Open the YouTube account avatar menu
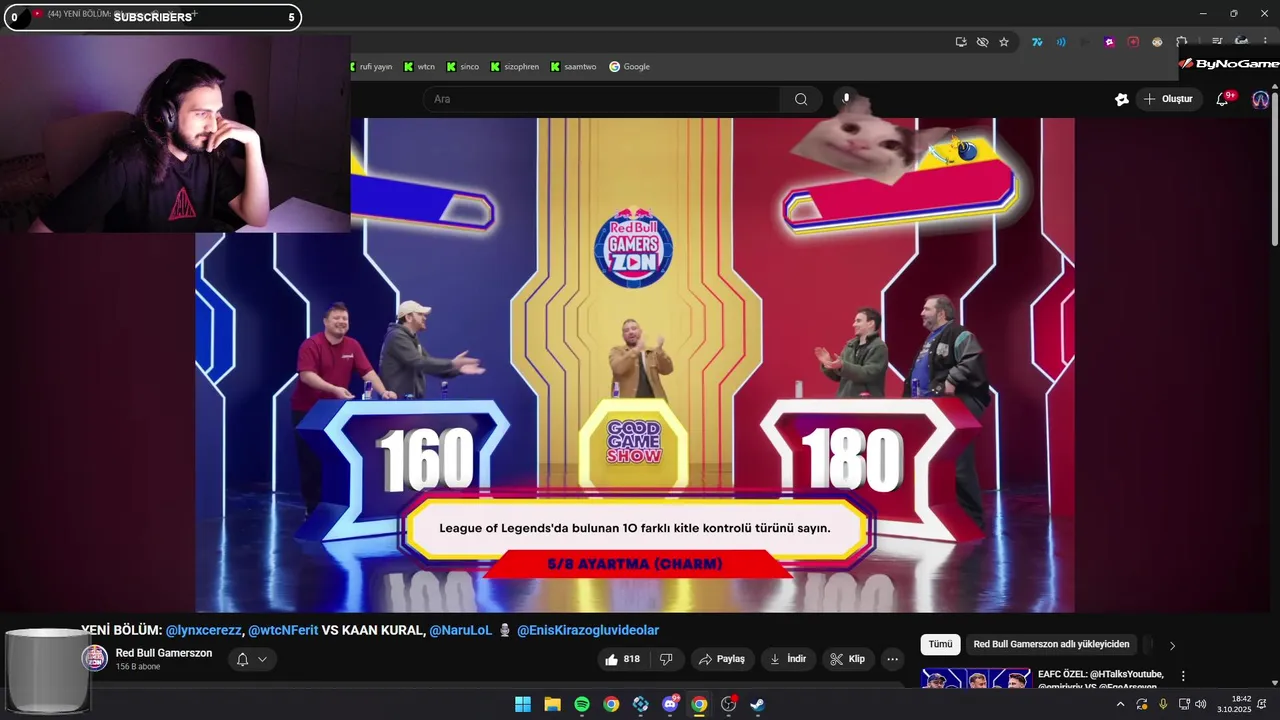Image resolution: width=1280 pixels, height=720 pixels. click(x=1260, y=99)
